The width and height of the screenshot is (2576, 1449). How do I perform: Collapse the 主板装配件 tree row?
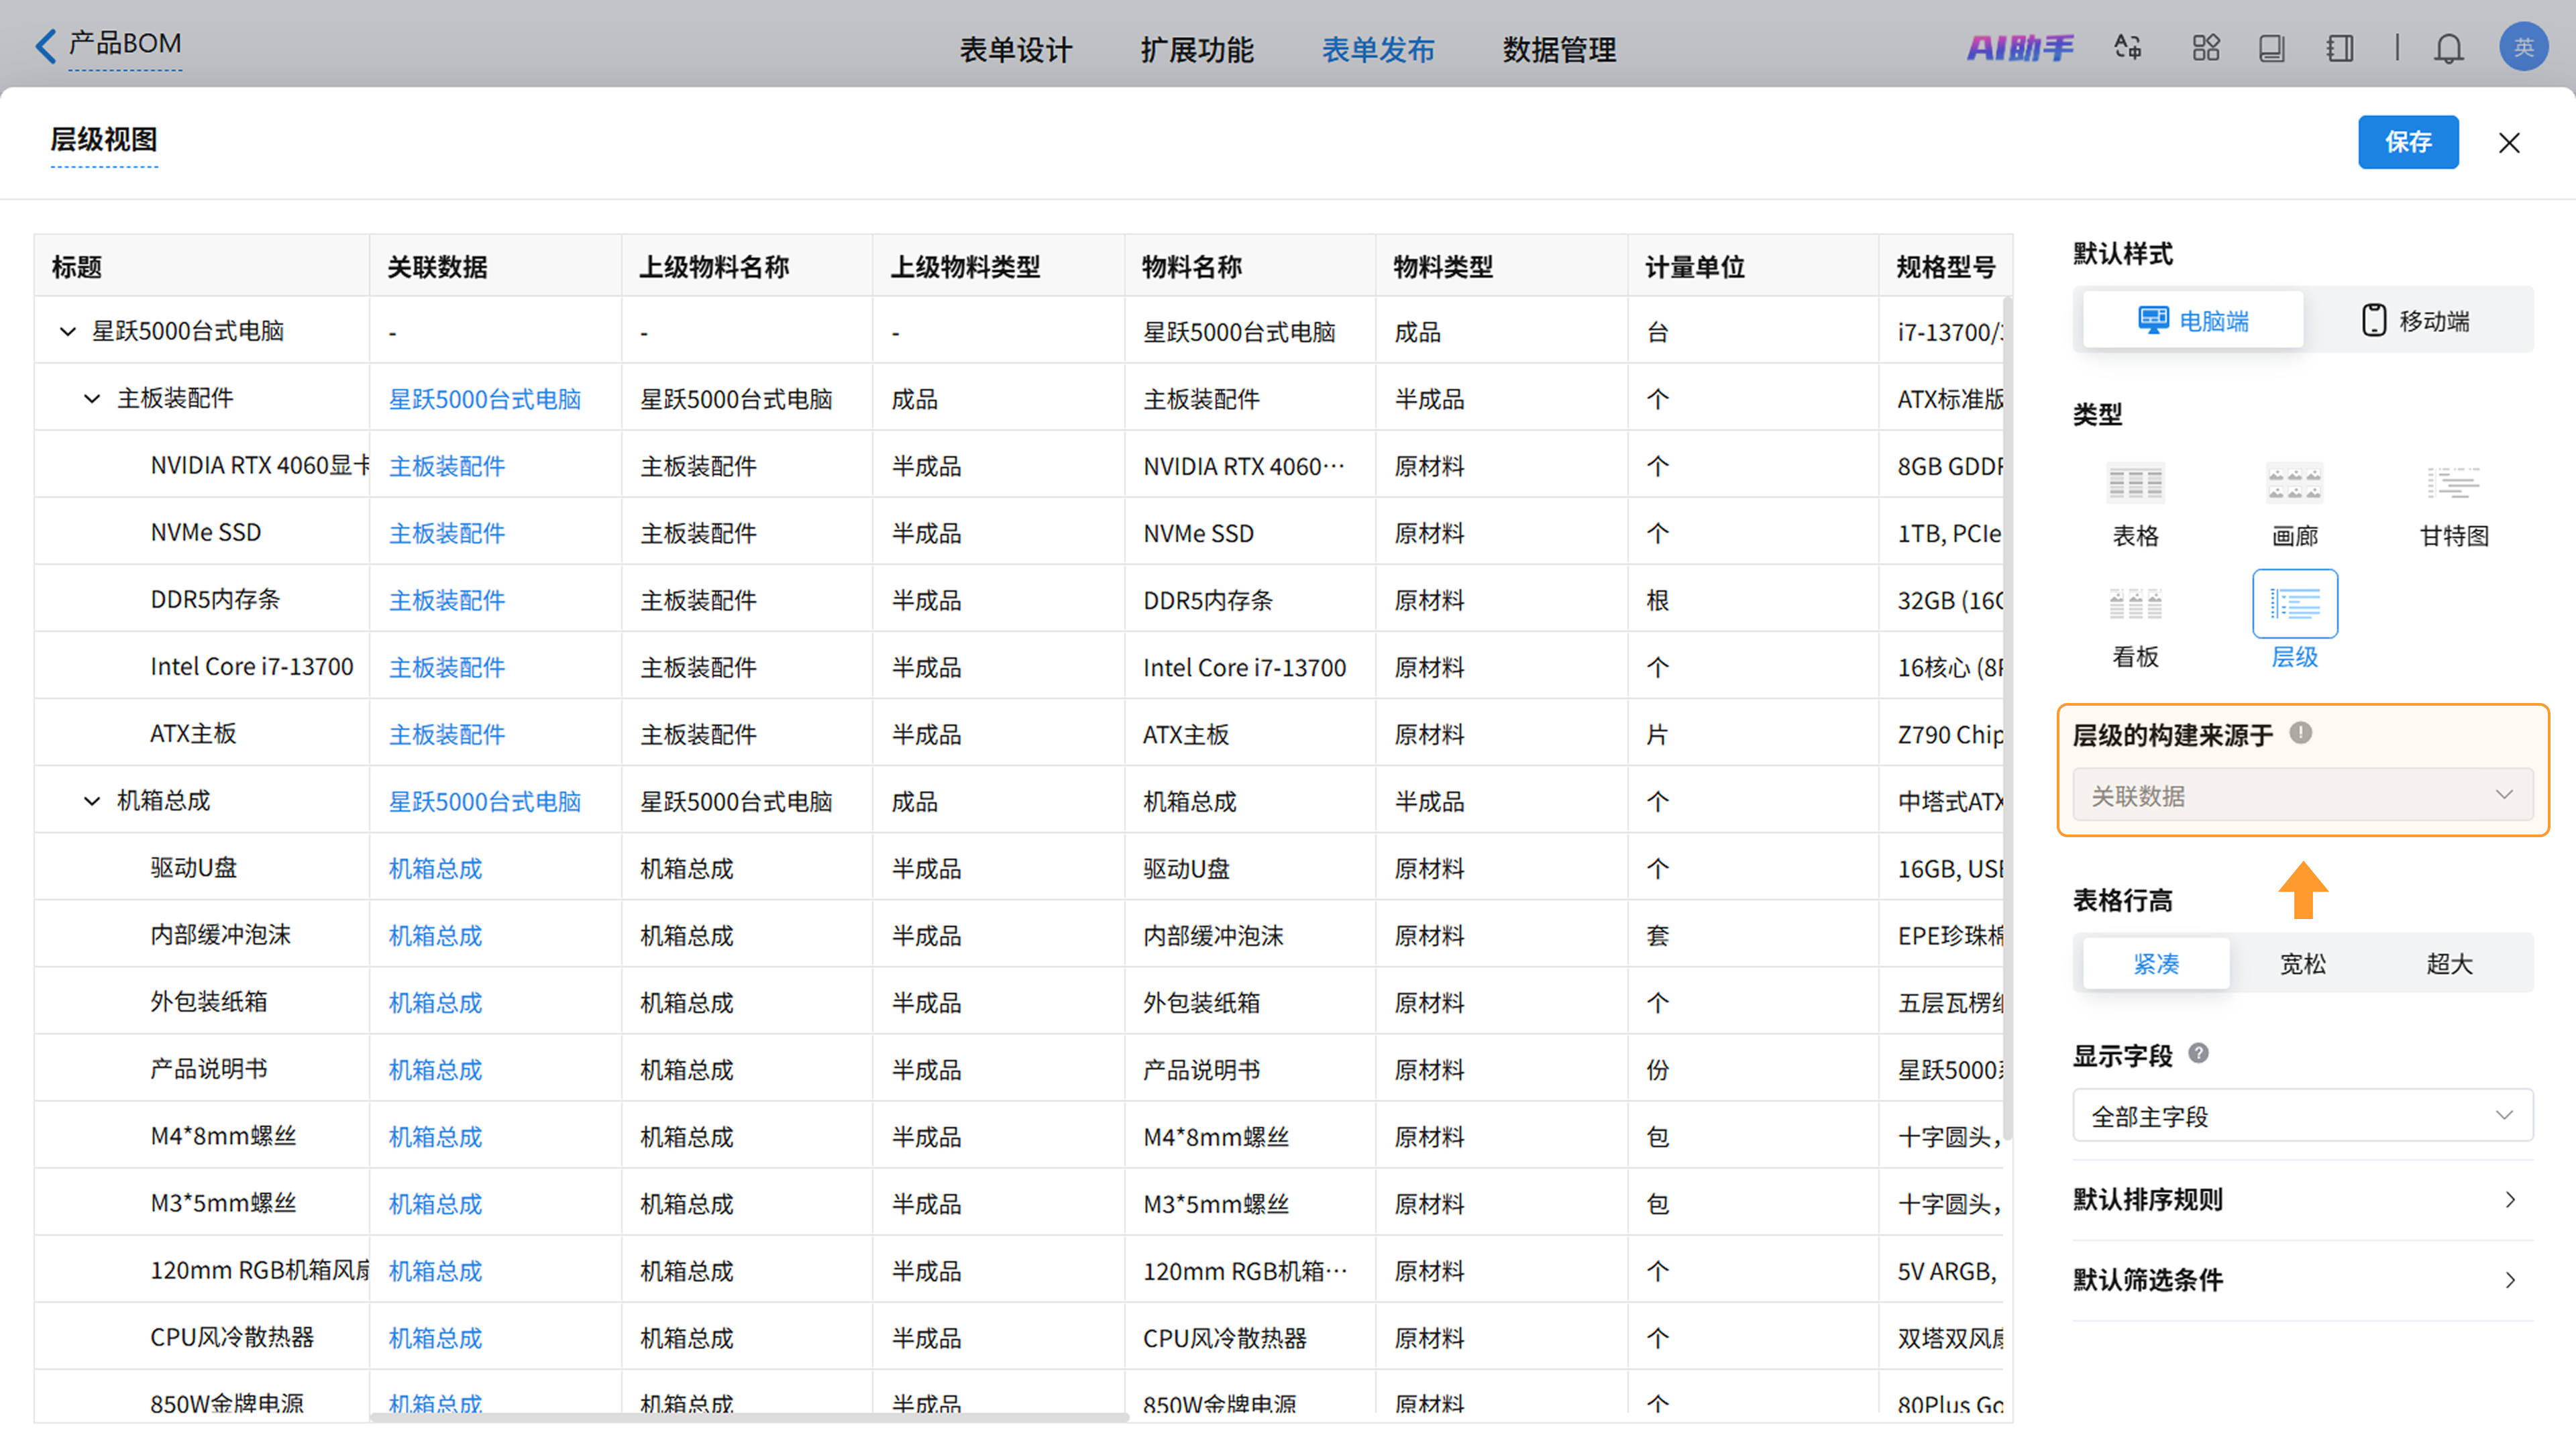click(x=92, y=399)
